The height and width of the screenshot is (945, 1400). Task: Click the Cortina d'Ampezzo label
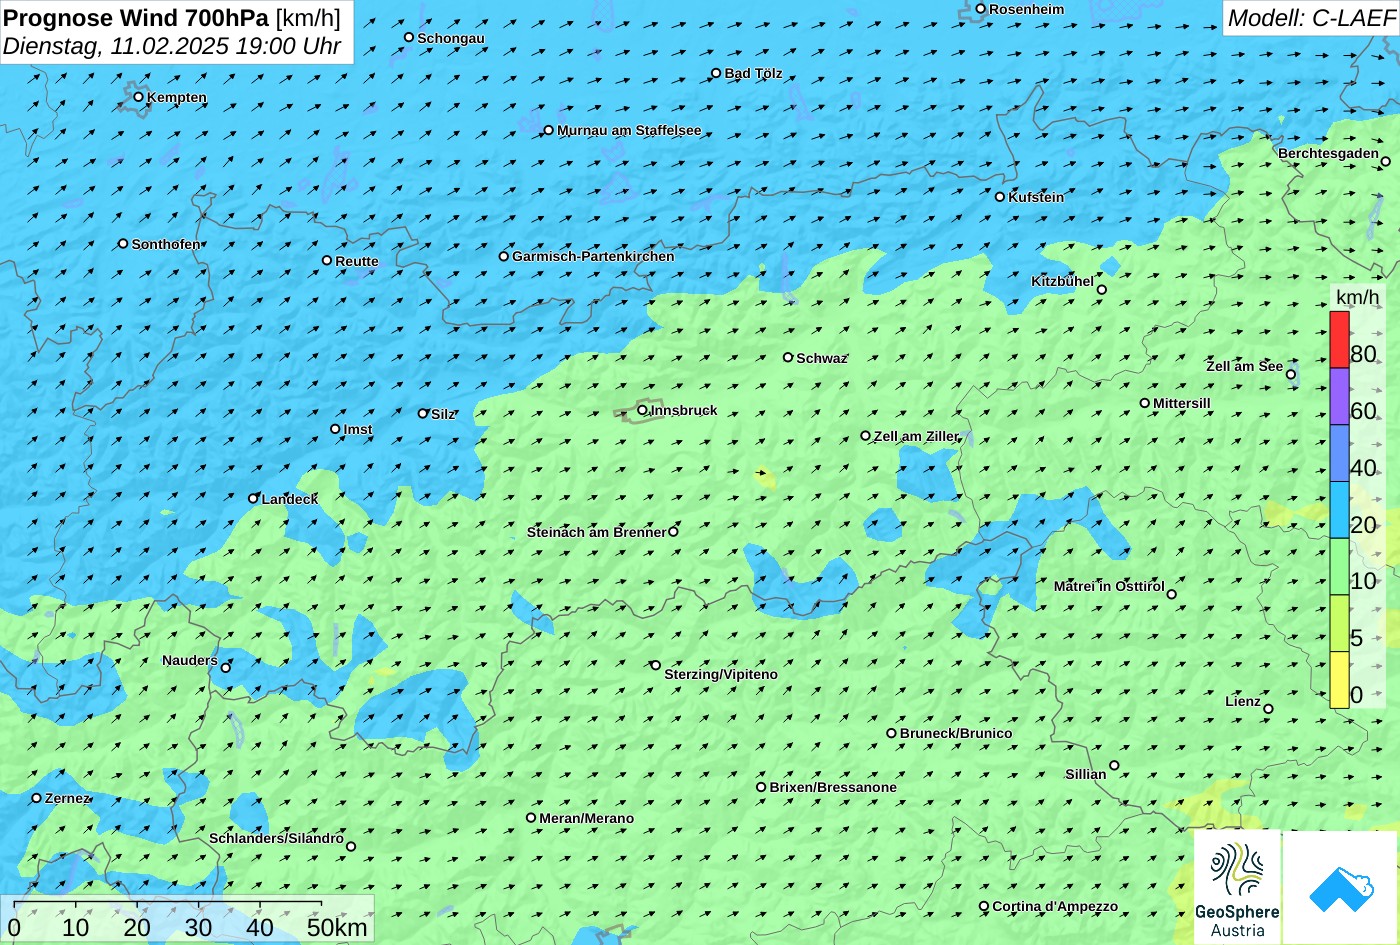[1055, 906]
